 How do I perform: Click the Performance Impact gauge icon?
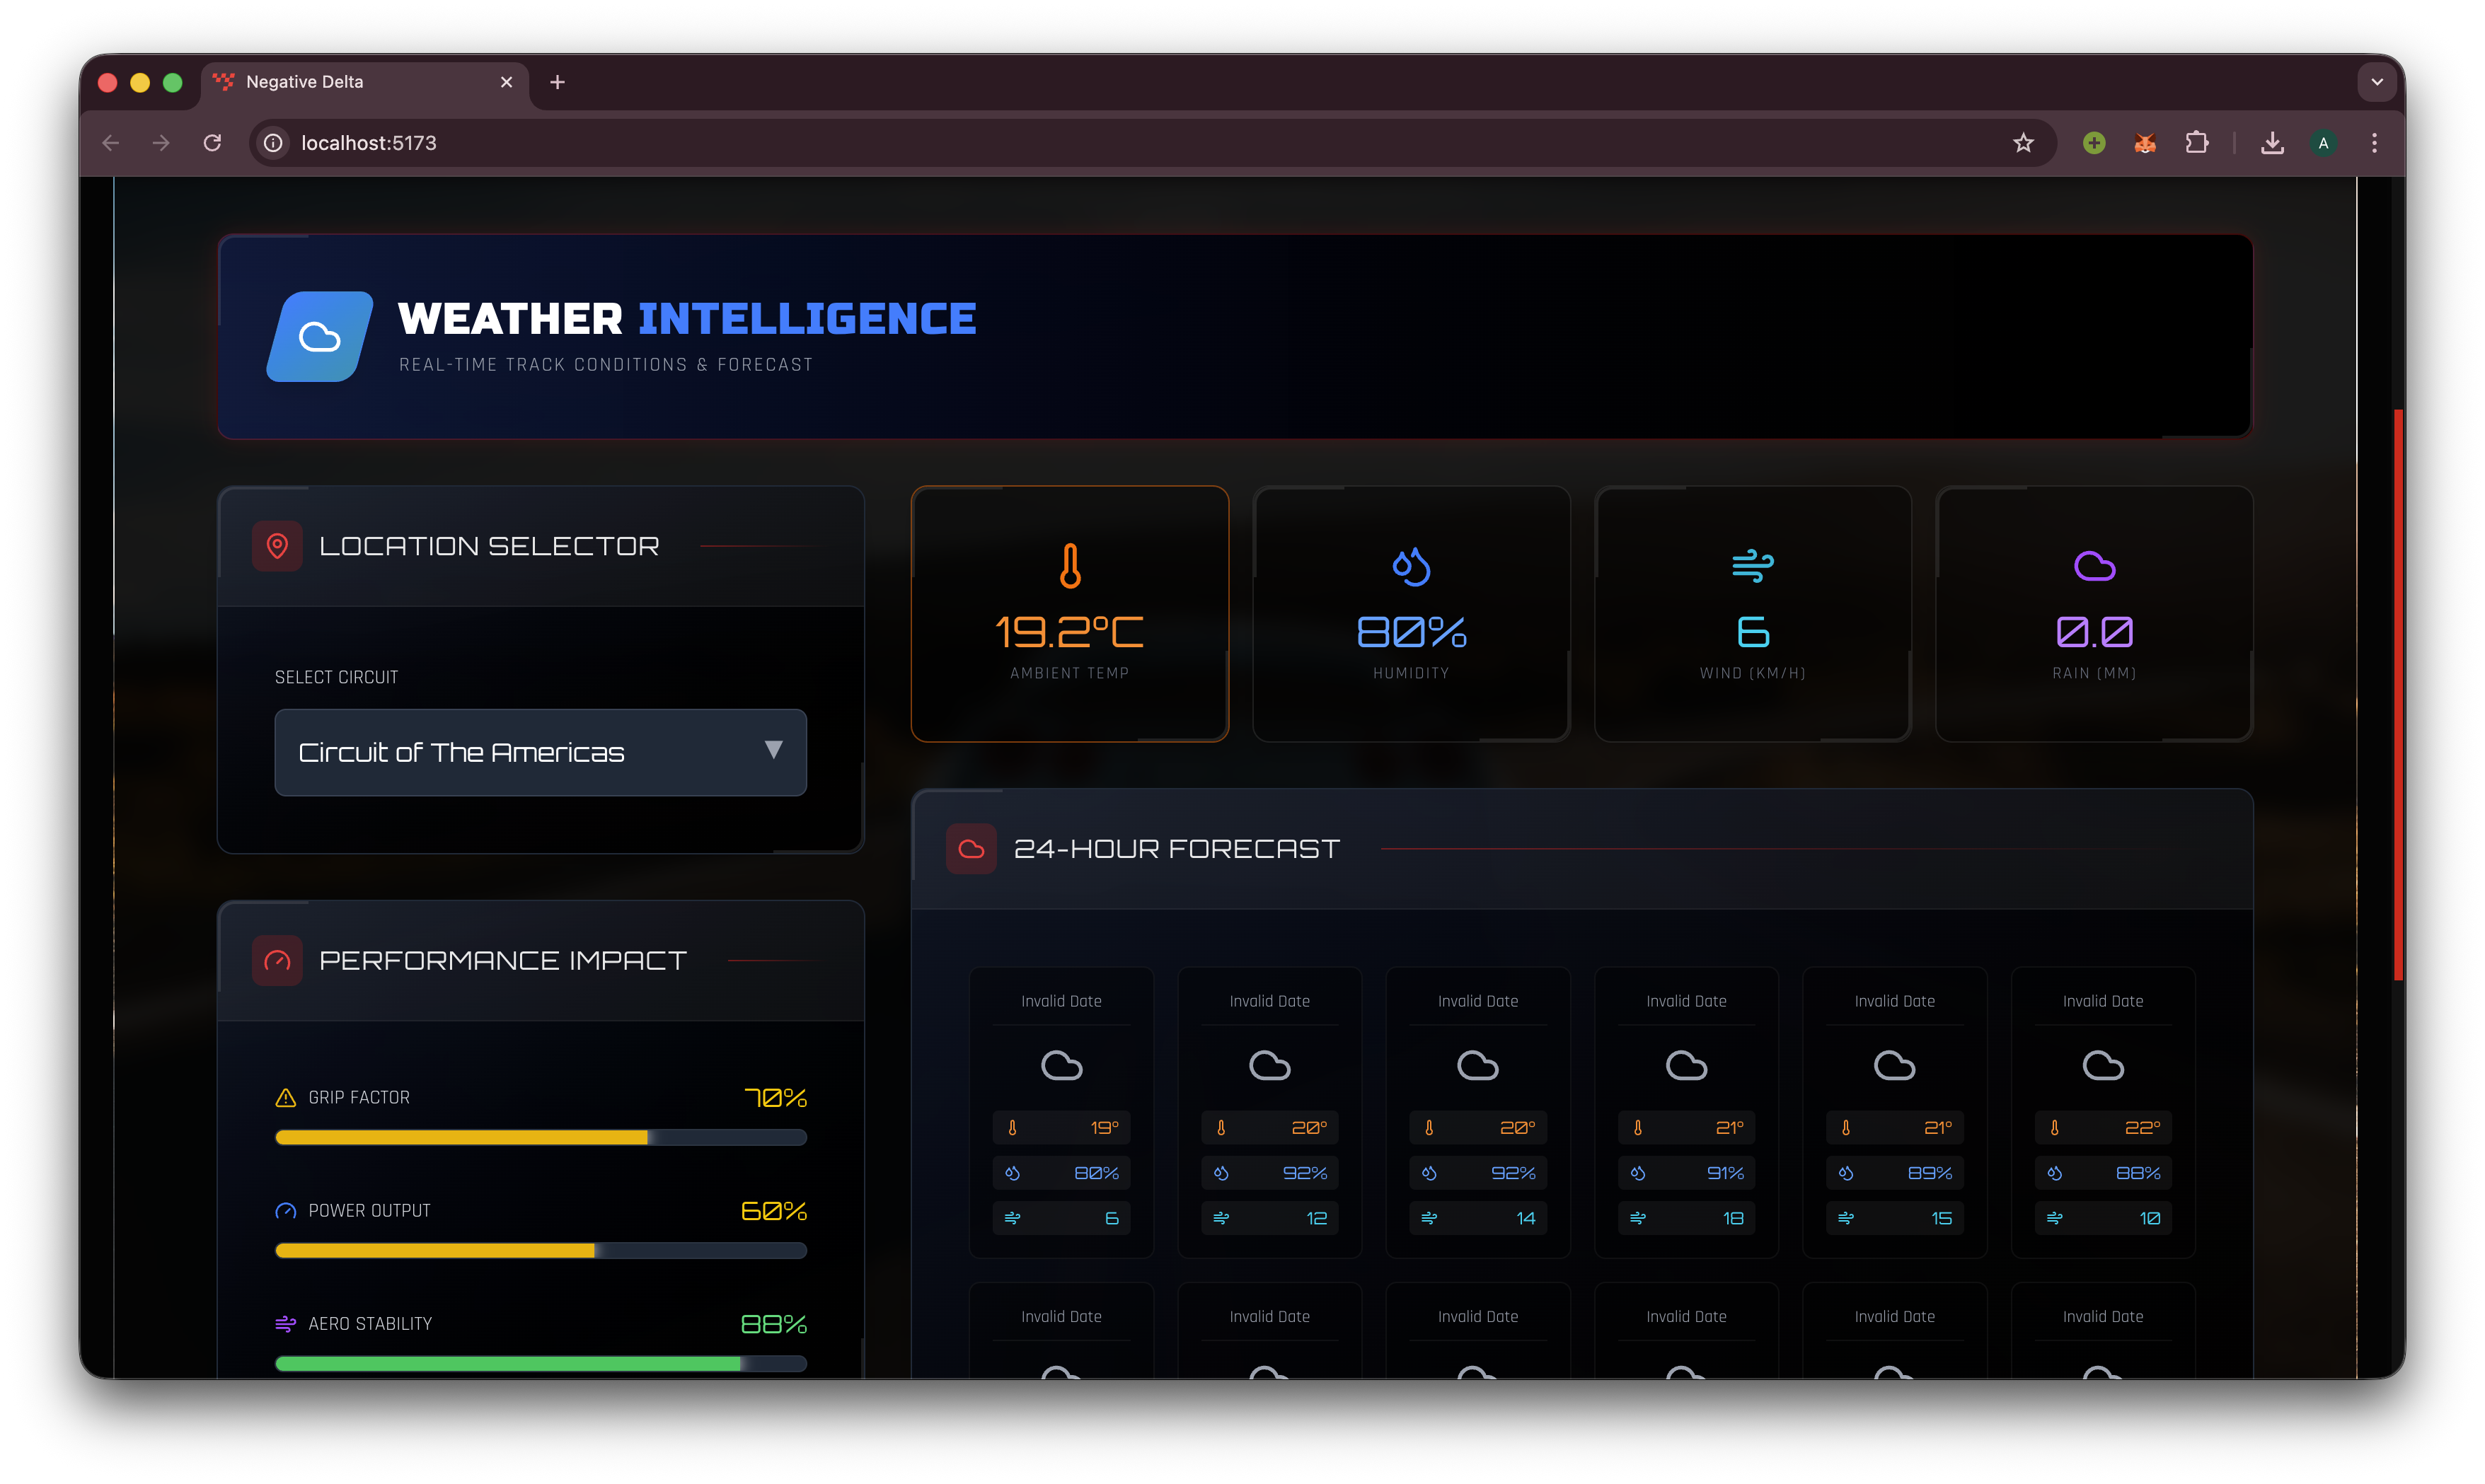pos(277,960)
